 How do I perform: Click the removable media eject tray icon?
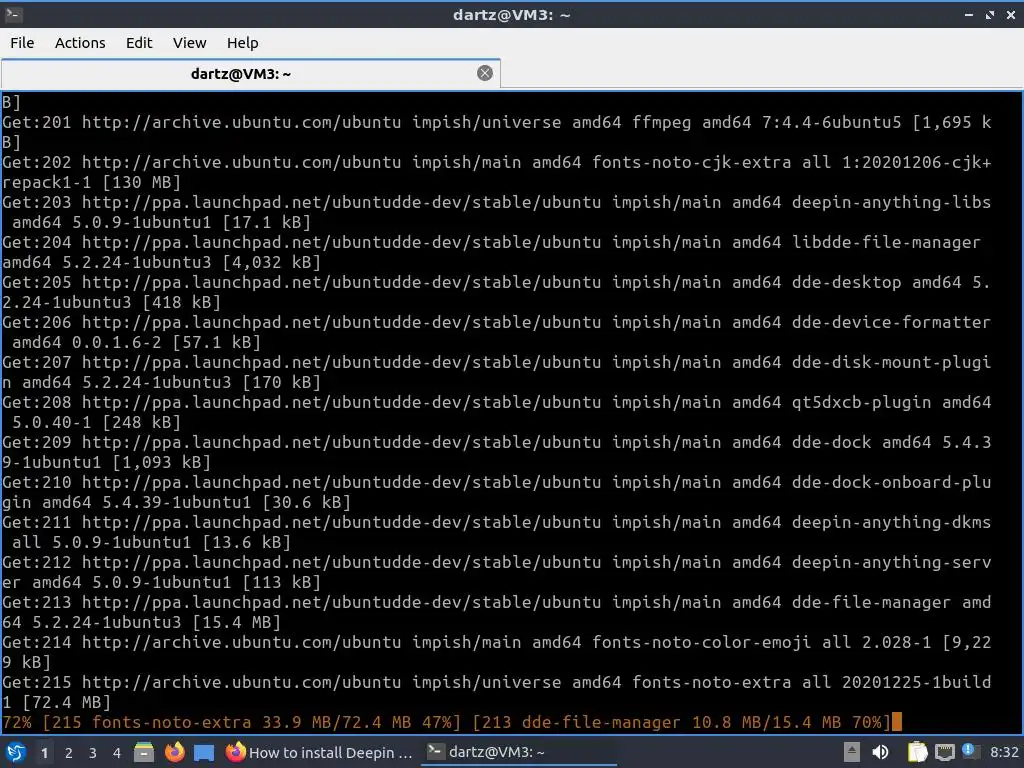[852, 752]
